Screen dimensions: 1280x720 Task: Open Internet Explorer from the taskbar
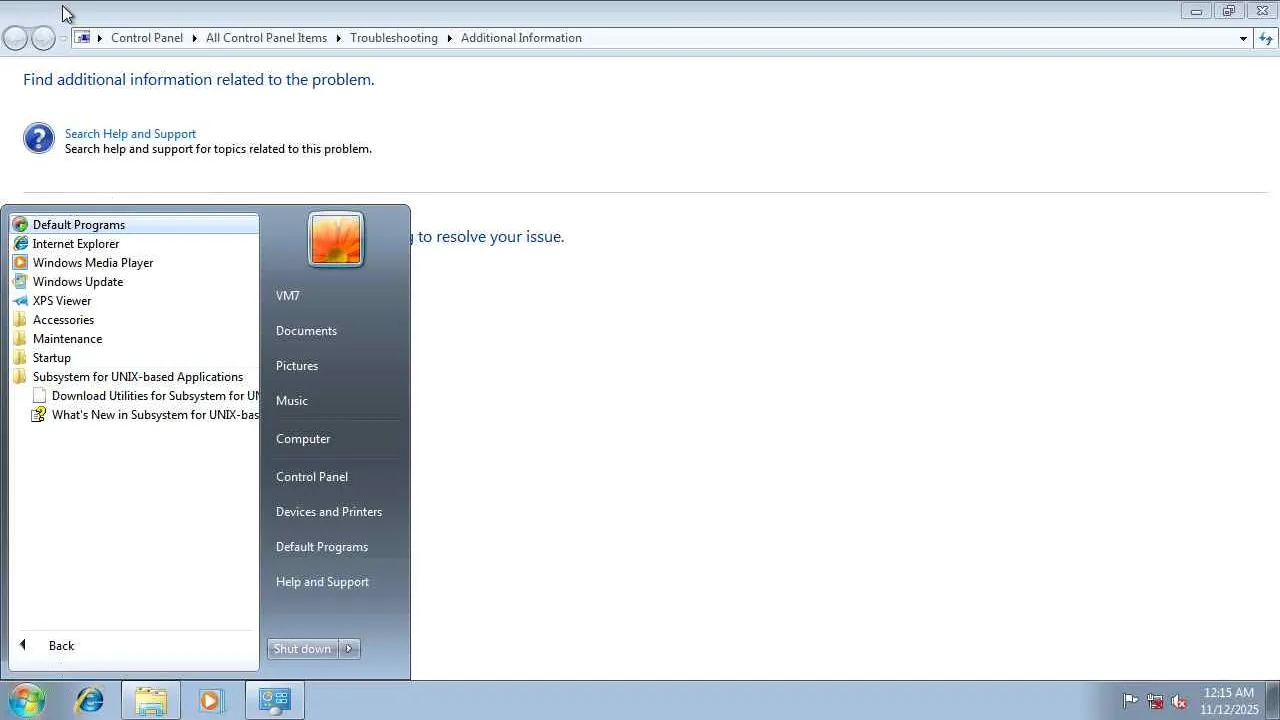(x=90, y=700)
